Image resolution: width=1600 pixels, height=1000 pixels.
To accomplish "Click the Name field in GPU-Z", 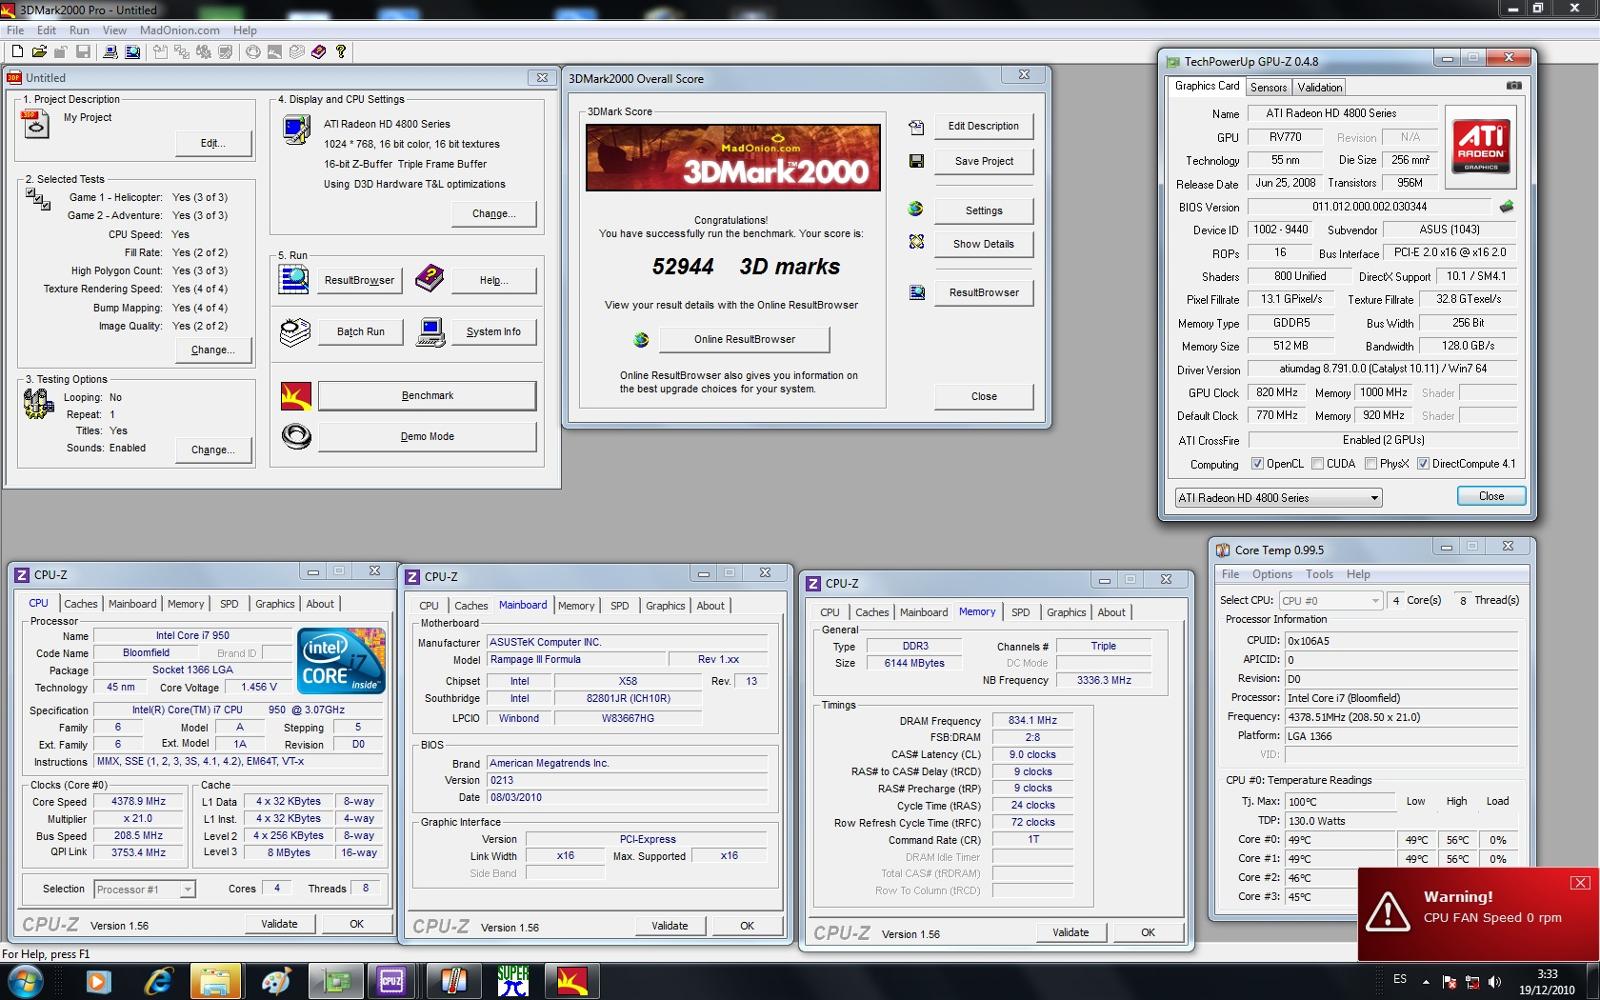I will pos(1342,114).
